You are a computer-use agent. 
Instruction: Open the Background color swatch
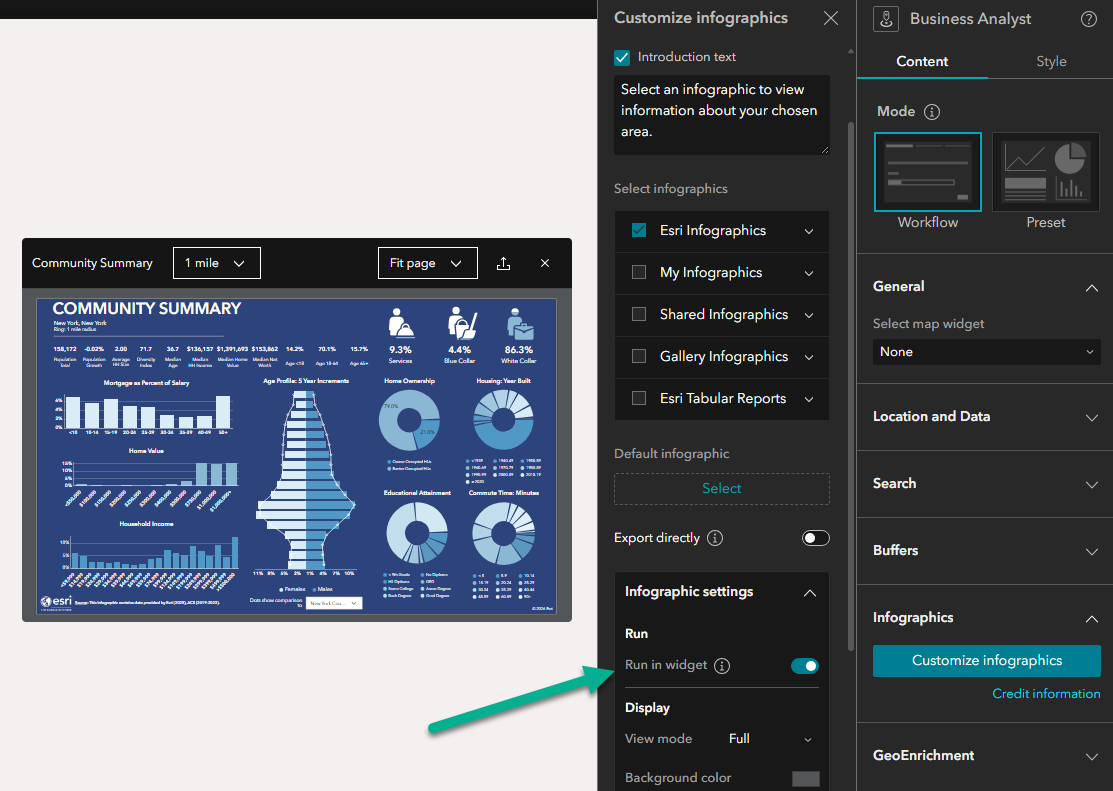[806, 778]
